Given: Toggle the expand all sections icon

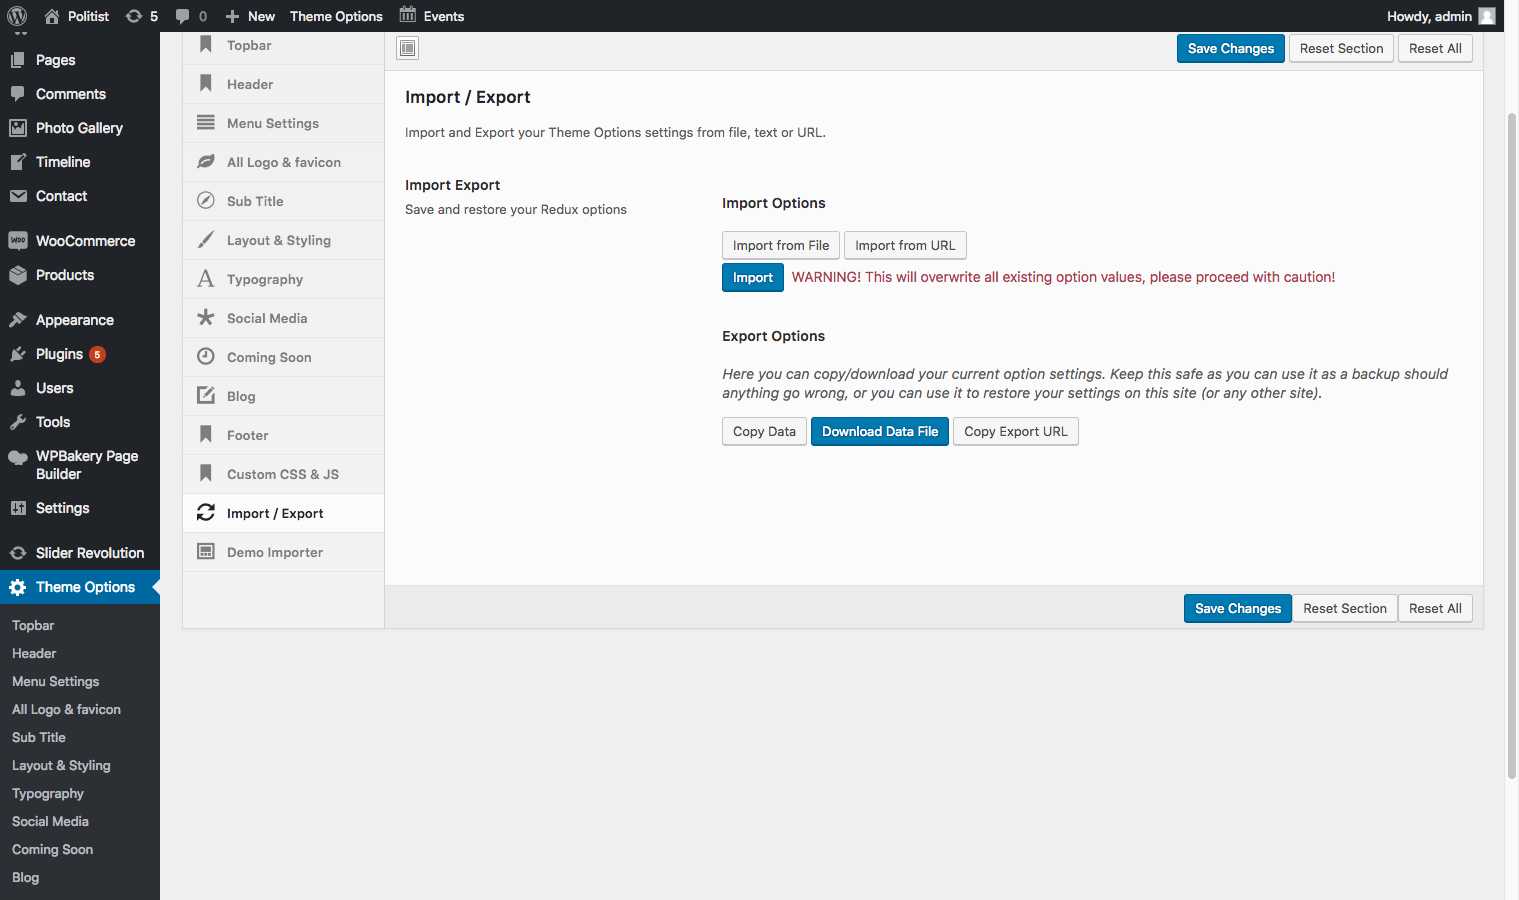Looking at the screenshot, I should coord(408,48).
